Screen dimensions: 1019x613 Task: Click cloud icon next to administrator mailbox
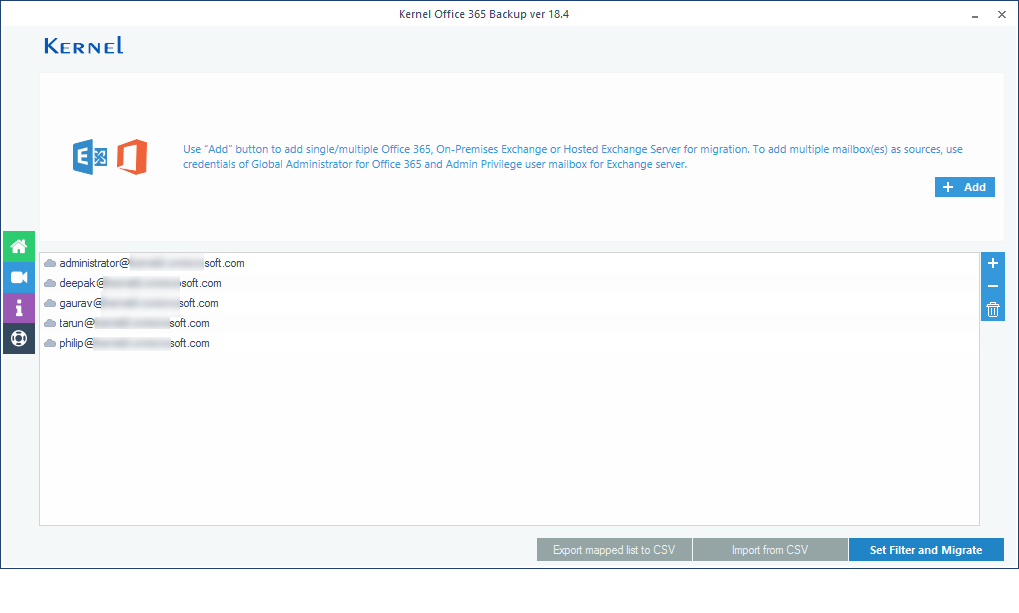coord(50,263)
